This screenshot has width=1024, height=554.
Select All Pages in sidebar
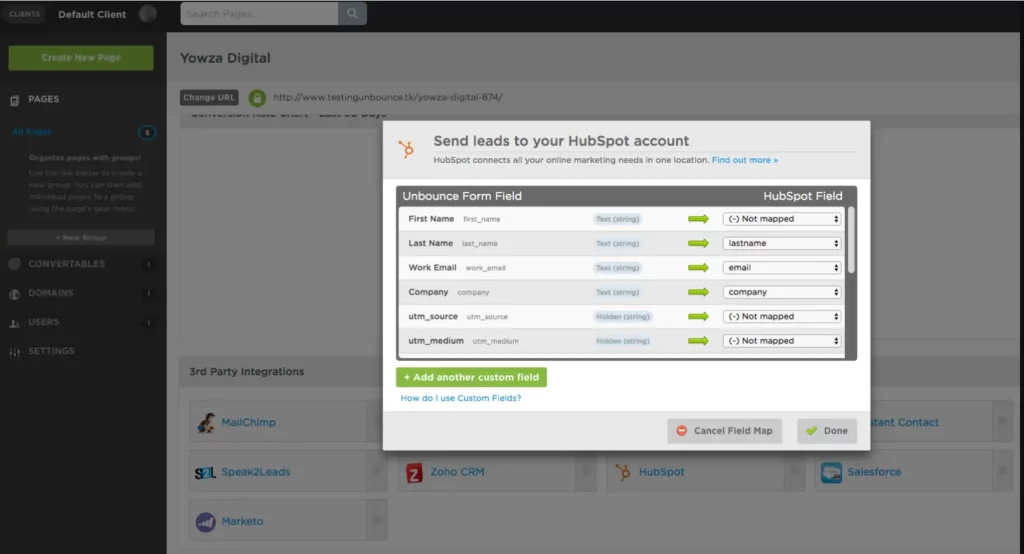pos(31,132)
